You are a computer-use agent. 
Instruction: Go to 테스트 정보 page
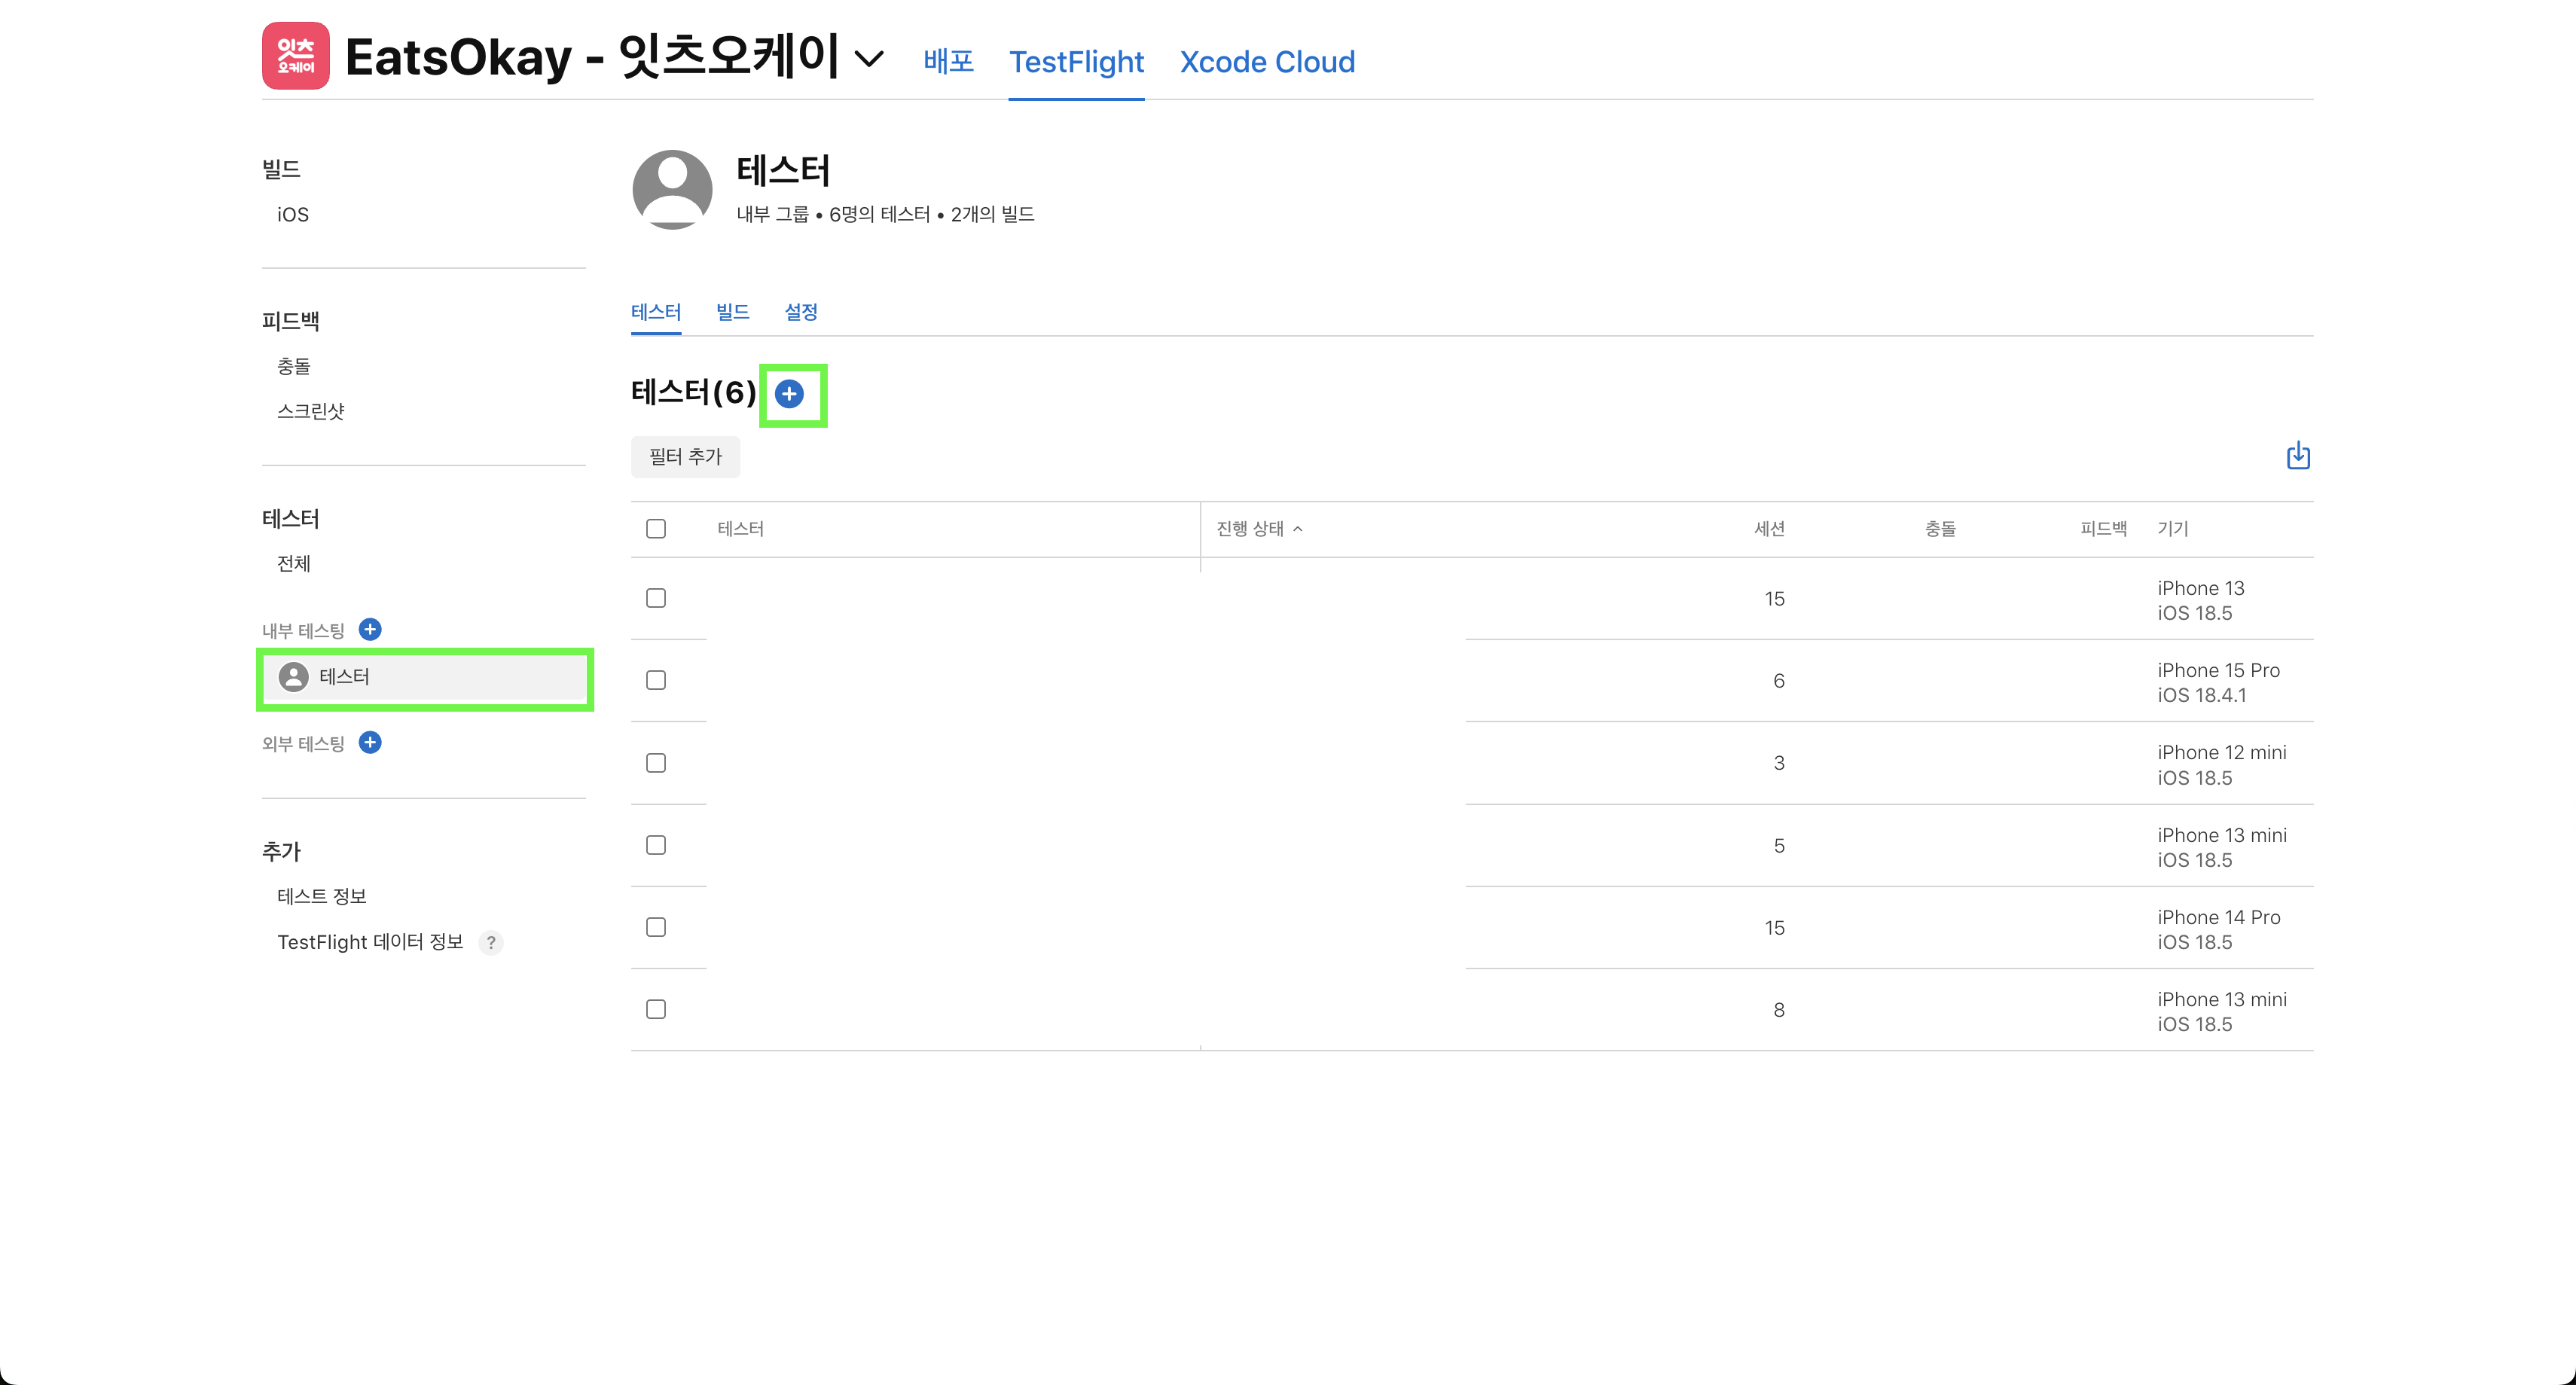[321, 896]
